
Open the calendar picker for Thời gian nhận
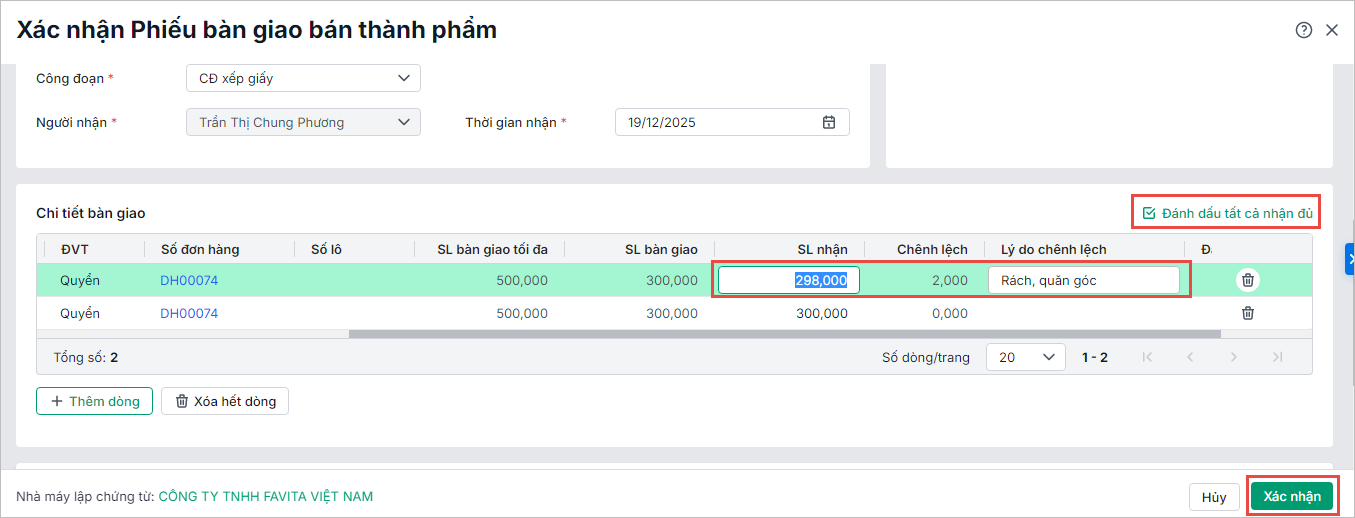[x=828, y=123]
